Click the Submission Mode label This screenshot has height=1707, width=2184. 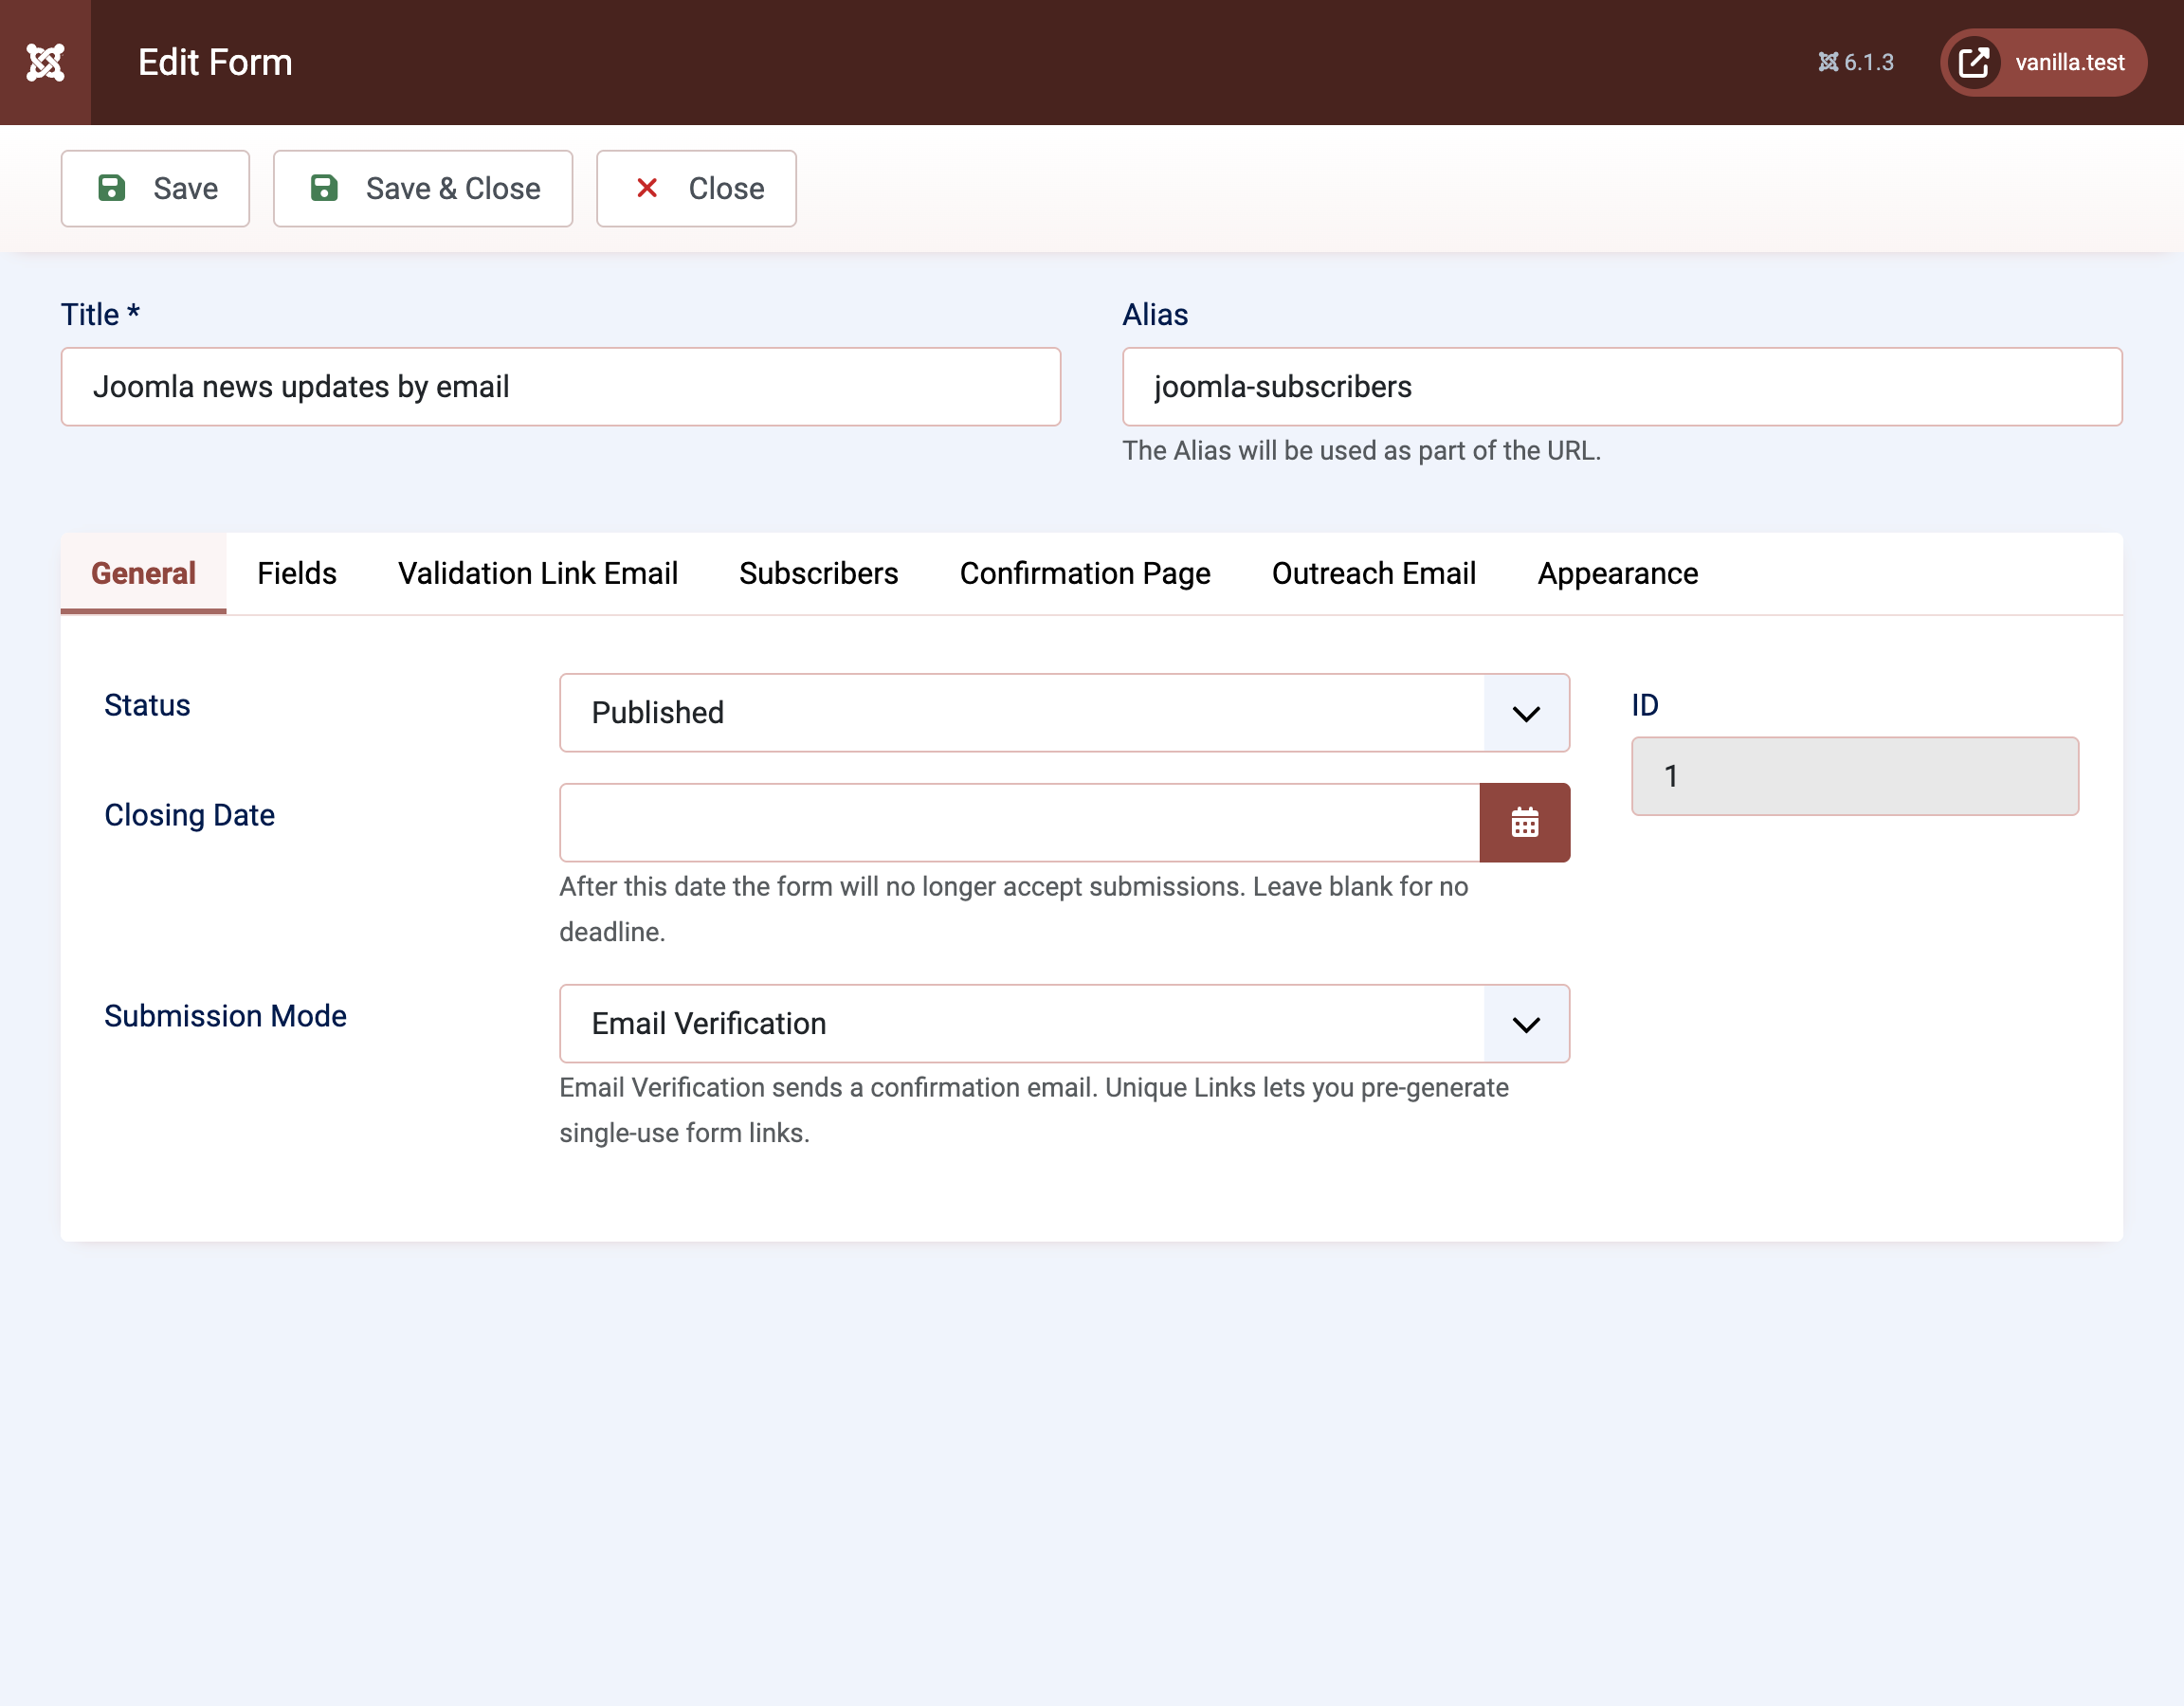click(x=225, y=1016)
